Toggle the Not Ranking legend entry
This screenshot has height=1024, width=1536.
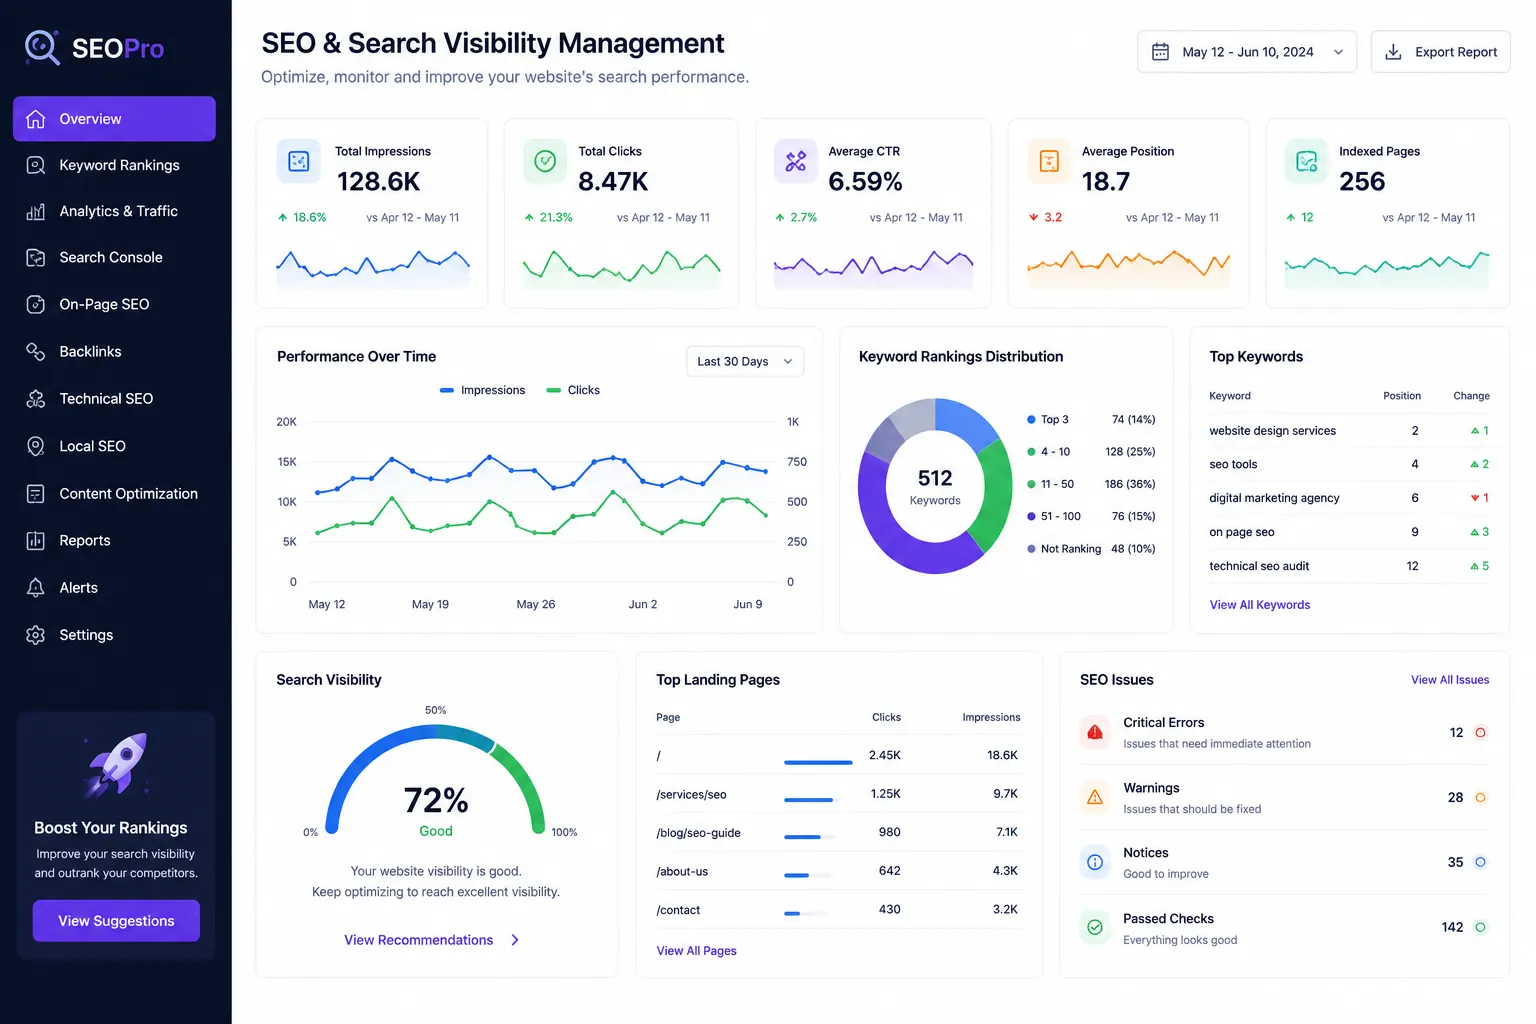coord(1091,549)
